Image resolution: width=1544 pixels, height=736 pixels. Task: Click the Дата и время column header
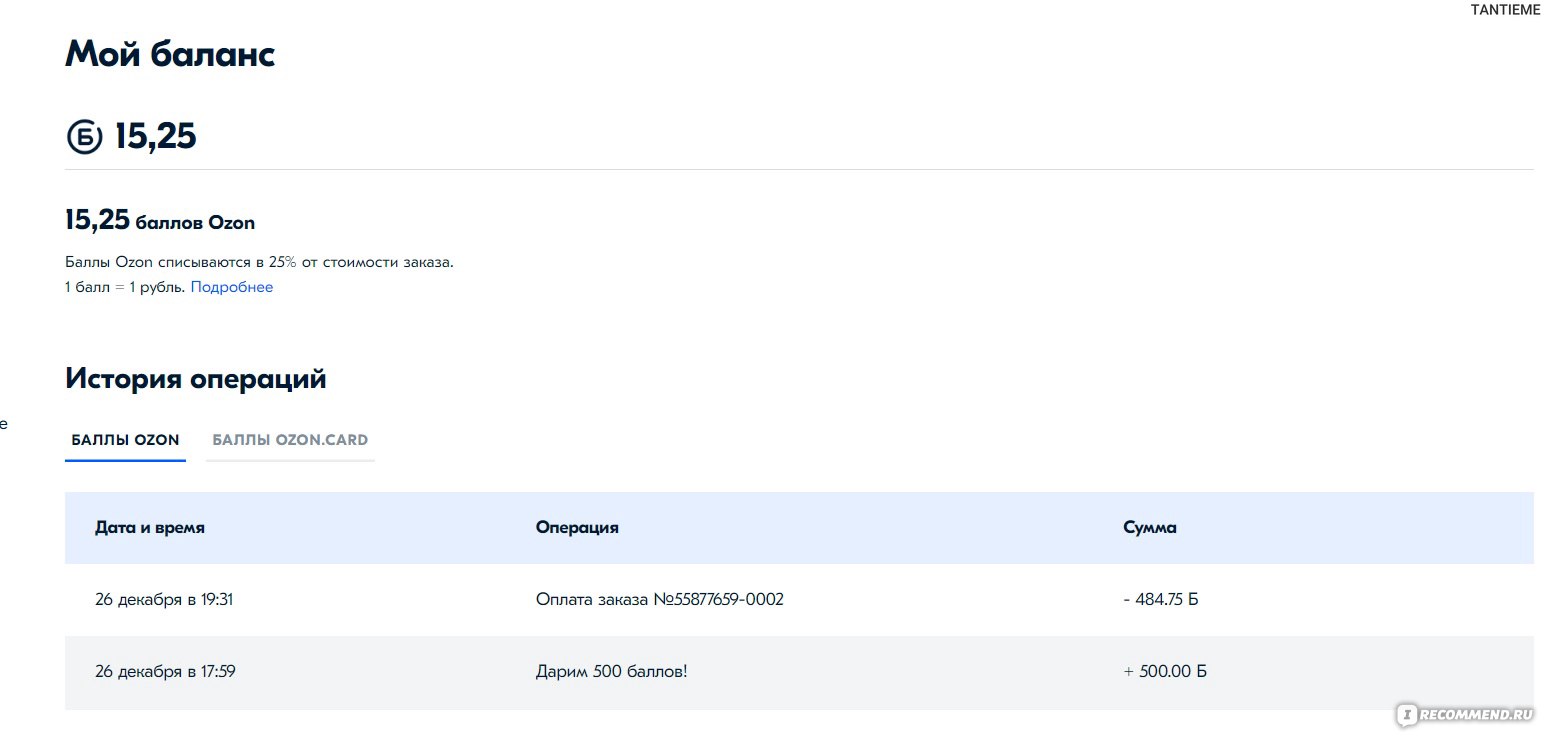coord(150,528)
